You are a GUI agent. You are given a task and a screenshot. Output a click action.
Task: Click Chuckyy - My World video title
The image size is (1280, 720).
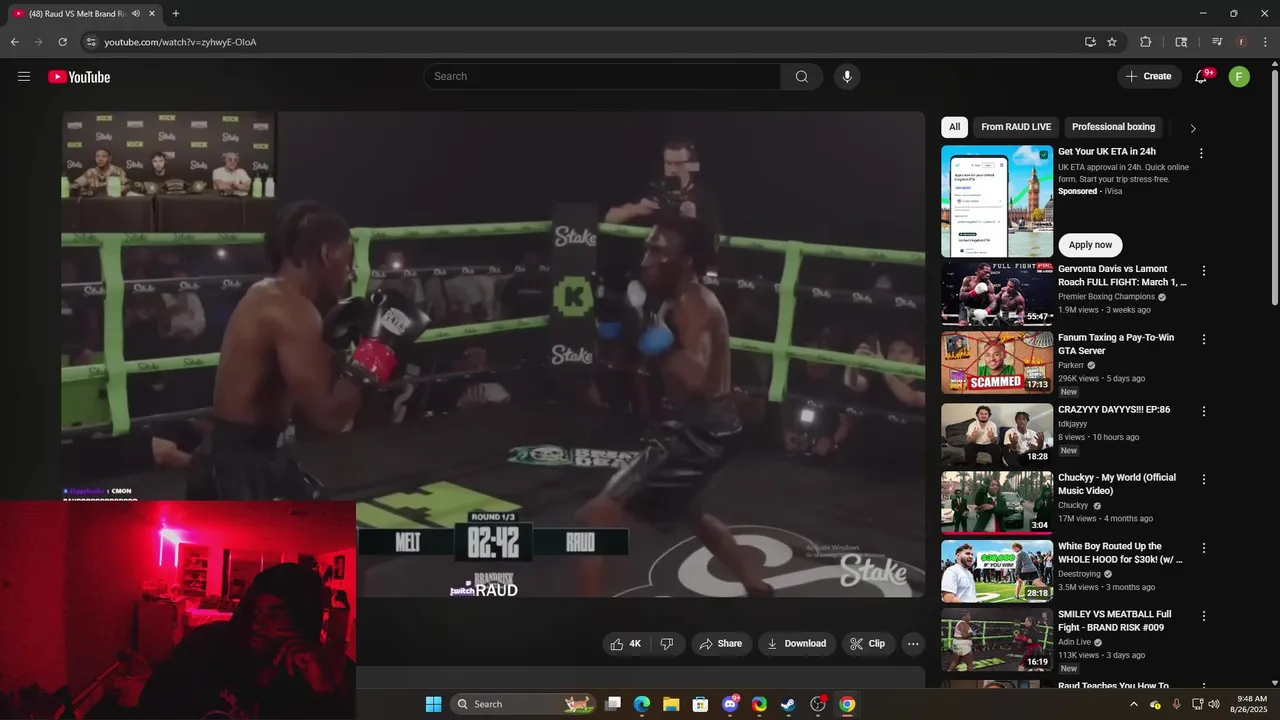click(x=1117, y=484)
